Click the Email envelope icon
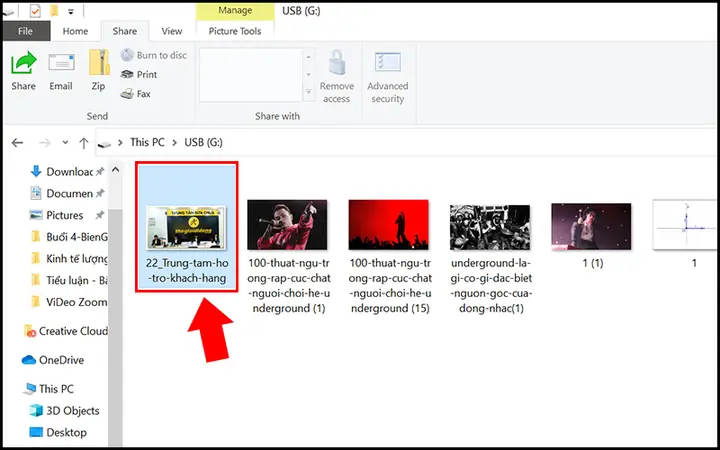 pos(61,62)
